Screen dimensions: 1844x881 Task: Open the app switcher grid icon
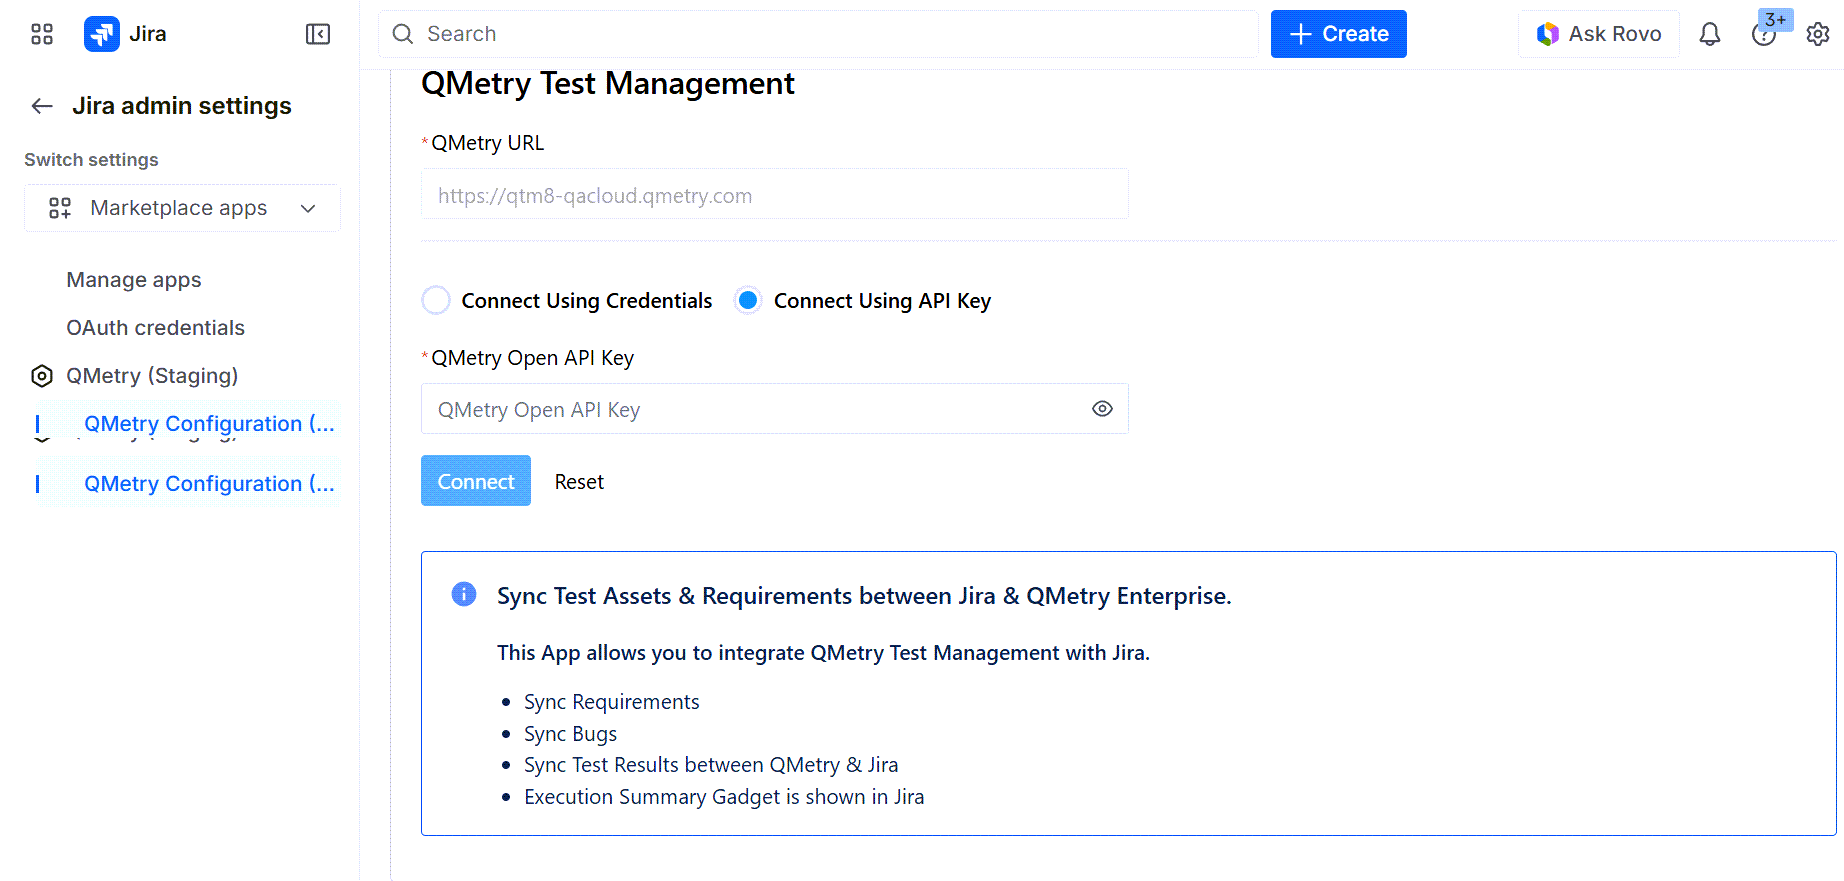pos(42,34)
